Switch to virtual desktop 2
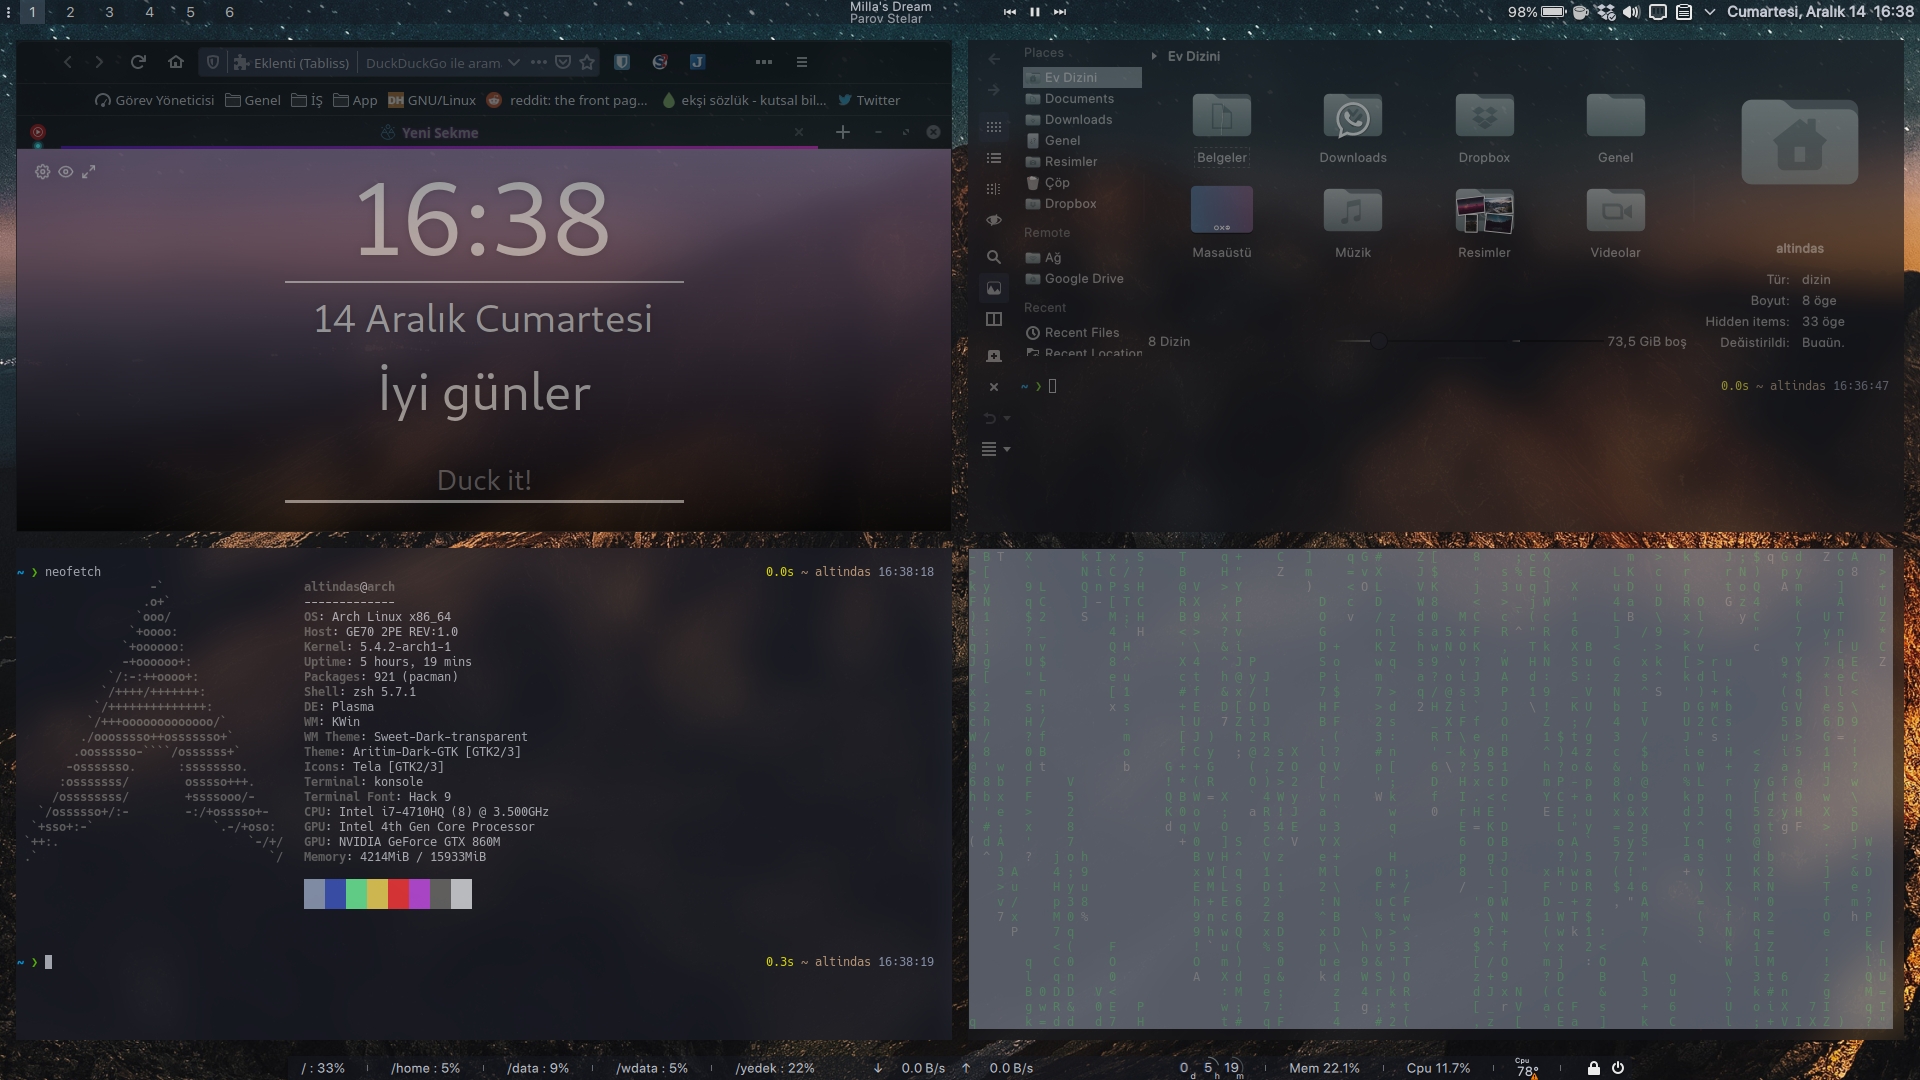Viewport: 1920px width, 1080px height. click(70, 12)
